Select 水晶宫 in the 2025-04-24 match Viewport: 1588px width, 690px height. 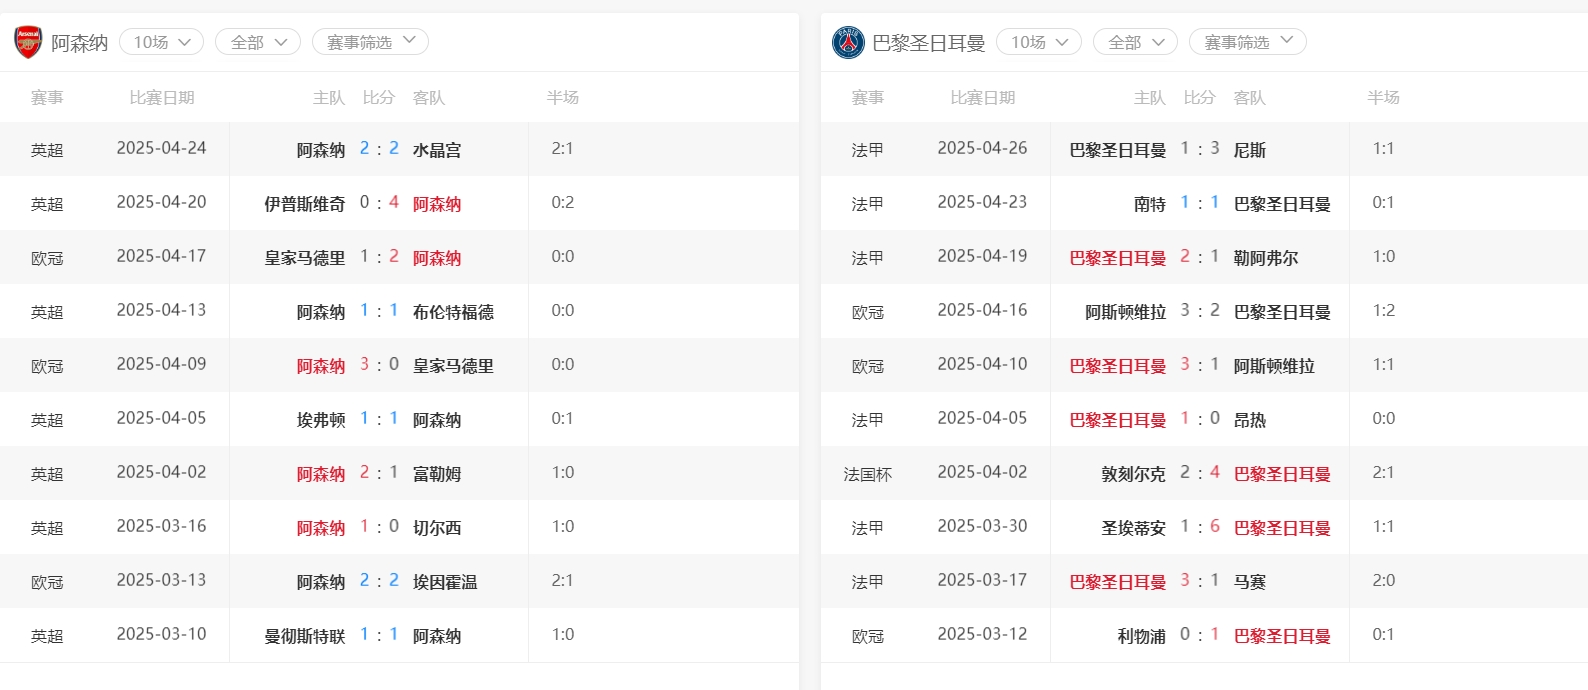click(x=437, y=150)
